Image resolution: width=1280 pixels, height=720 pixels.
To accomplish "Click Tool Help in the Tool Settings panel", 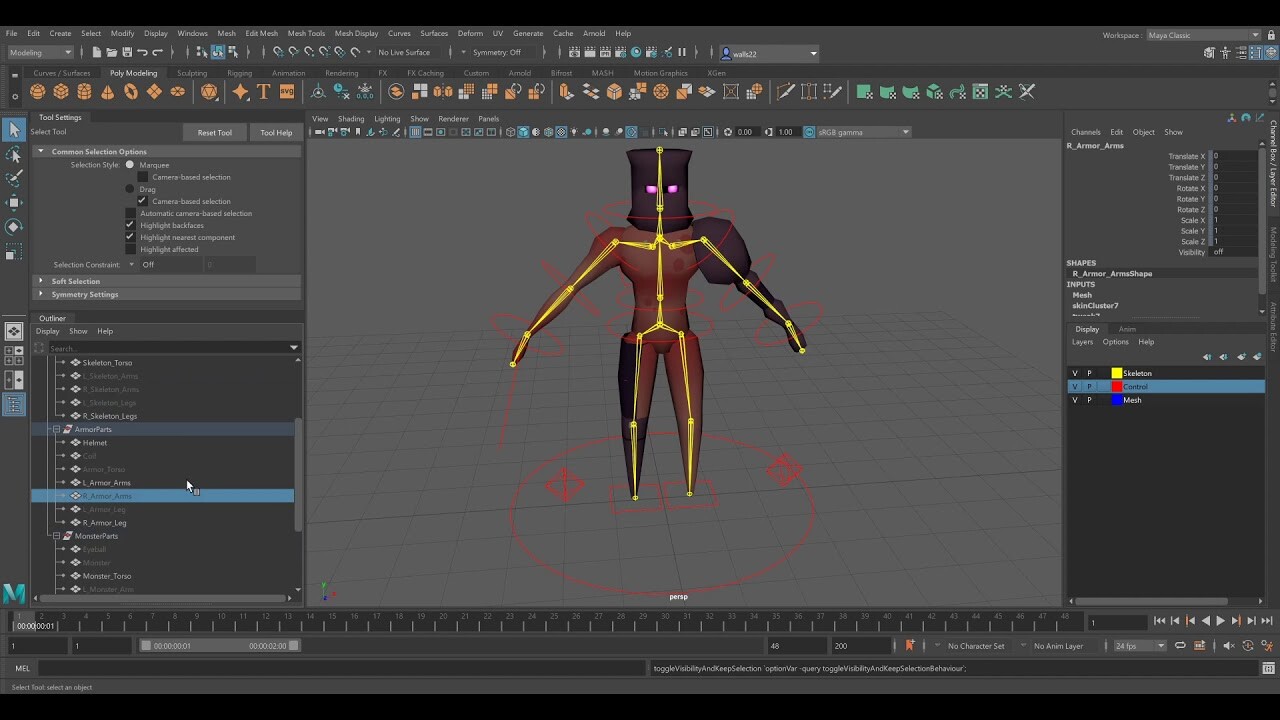I will point(276,131).
